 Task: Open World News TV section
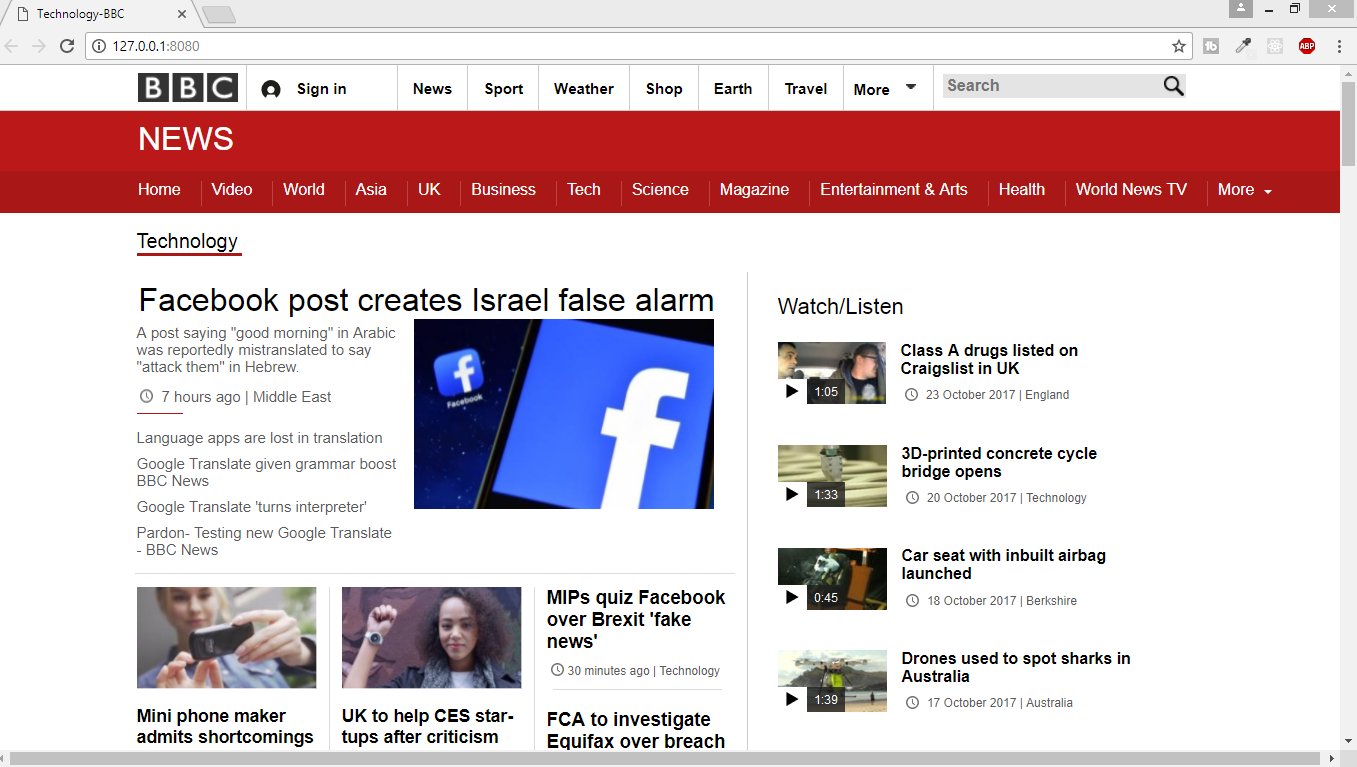1131,190
